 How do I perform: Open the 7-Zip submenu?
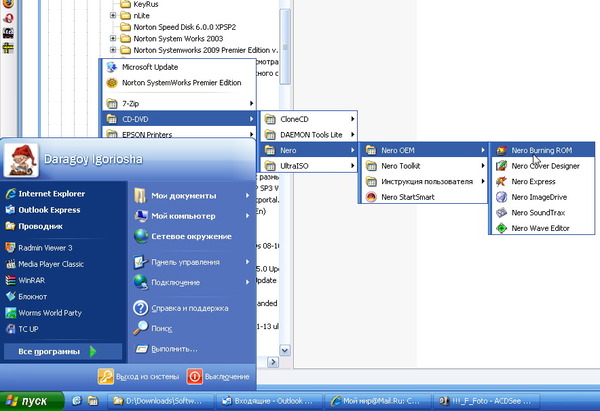(x=180, y=103)
